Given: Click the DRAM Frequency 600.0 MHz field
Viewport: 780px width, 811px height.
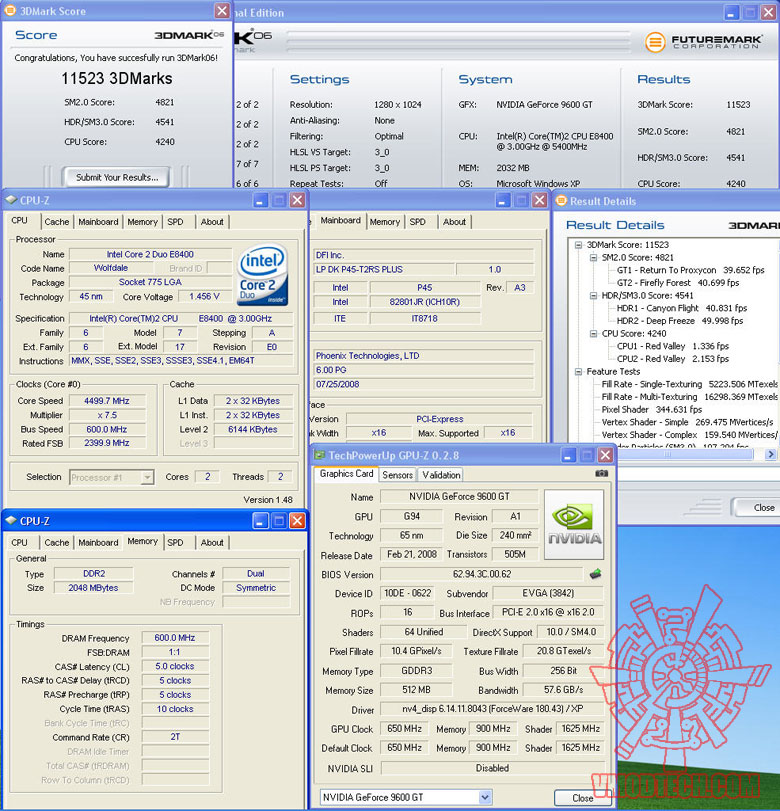Looking at the screenshot, I should (x=175, y=638).
